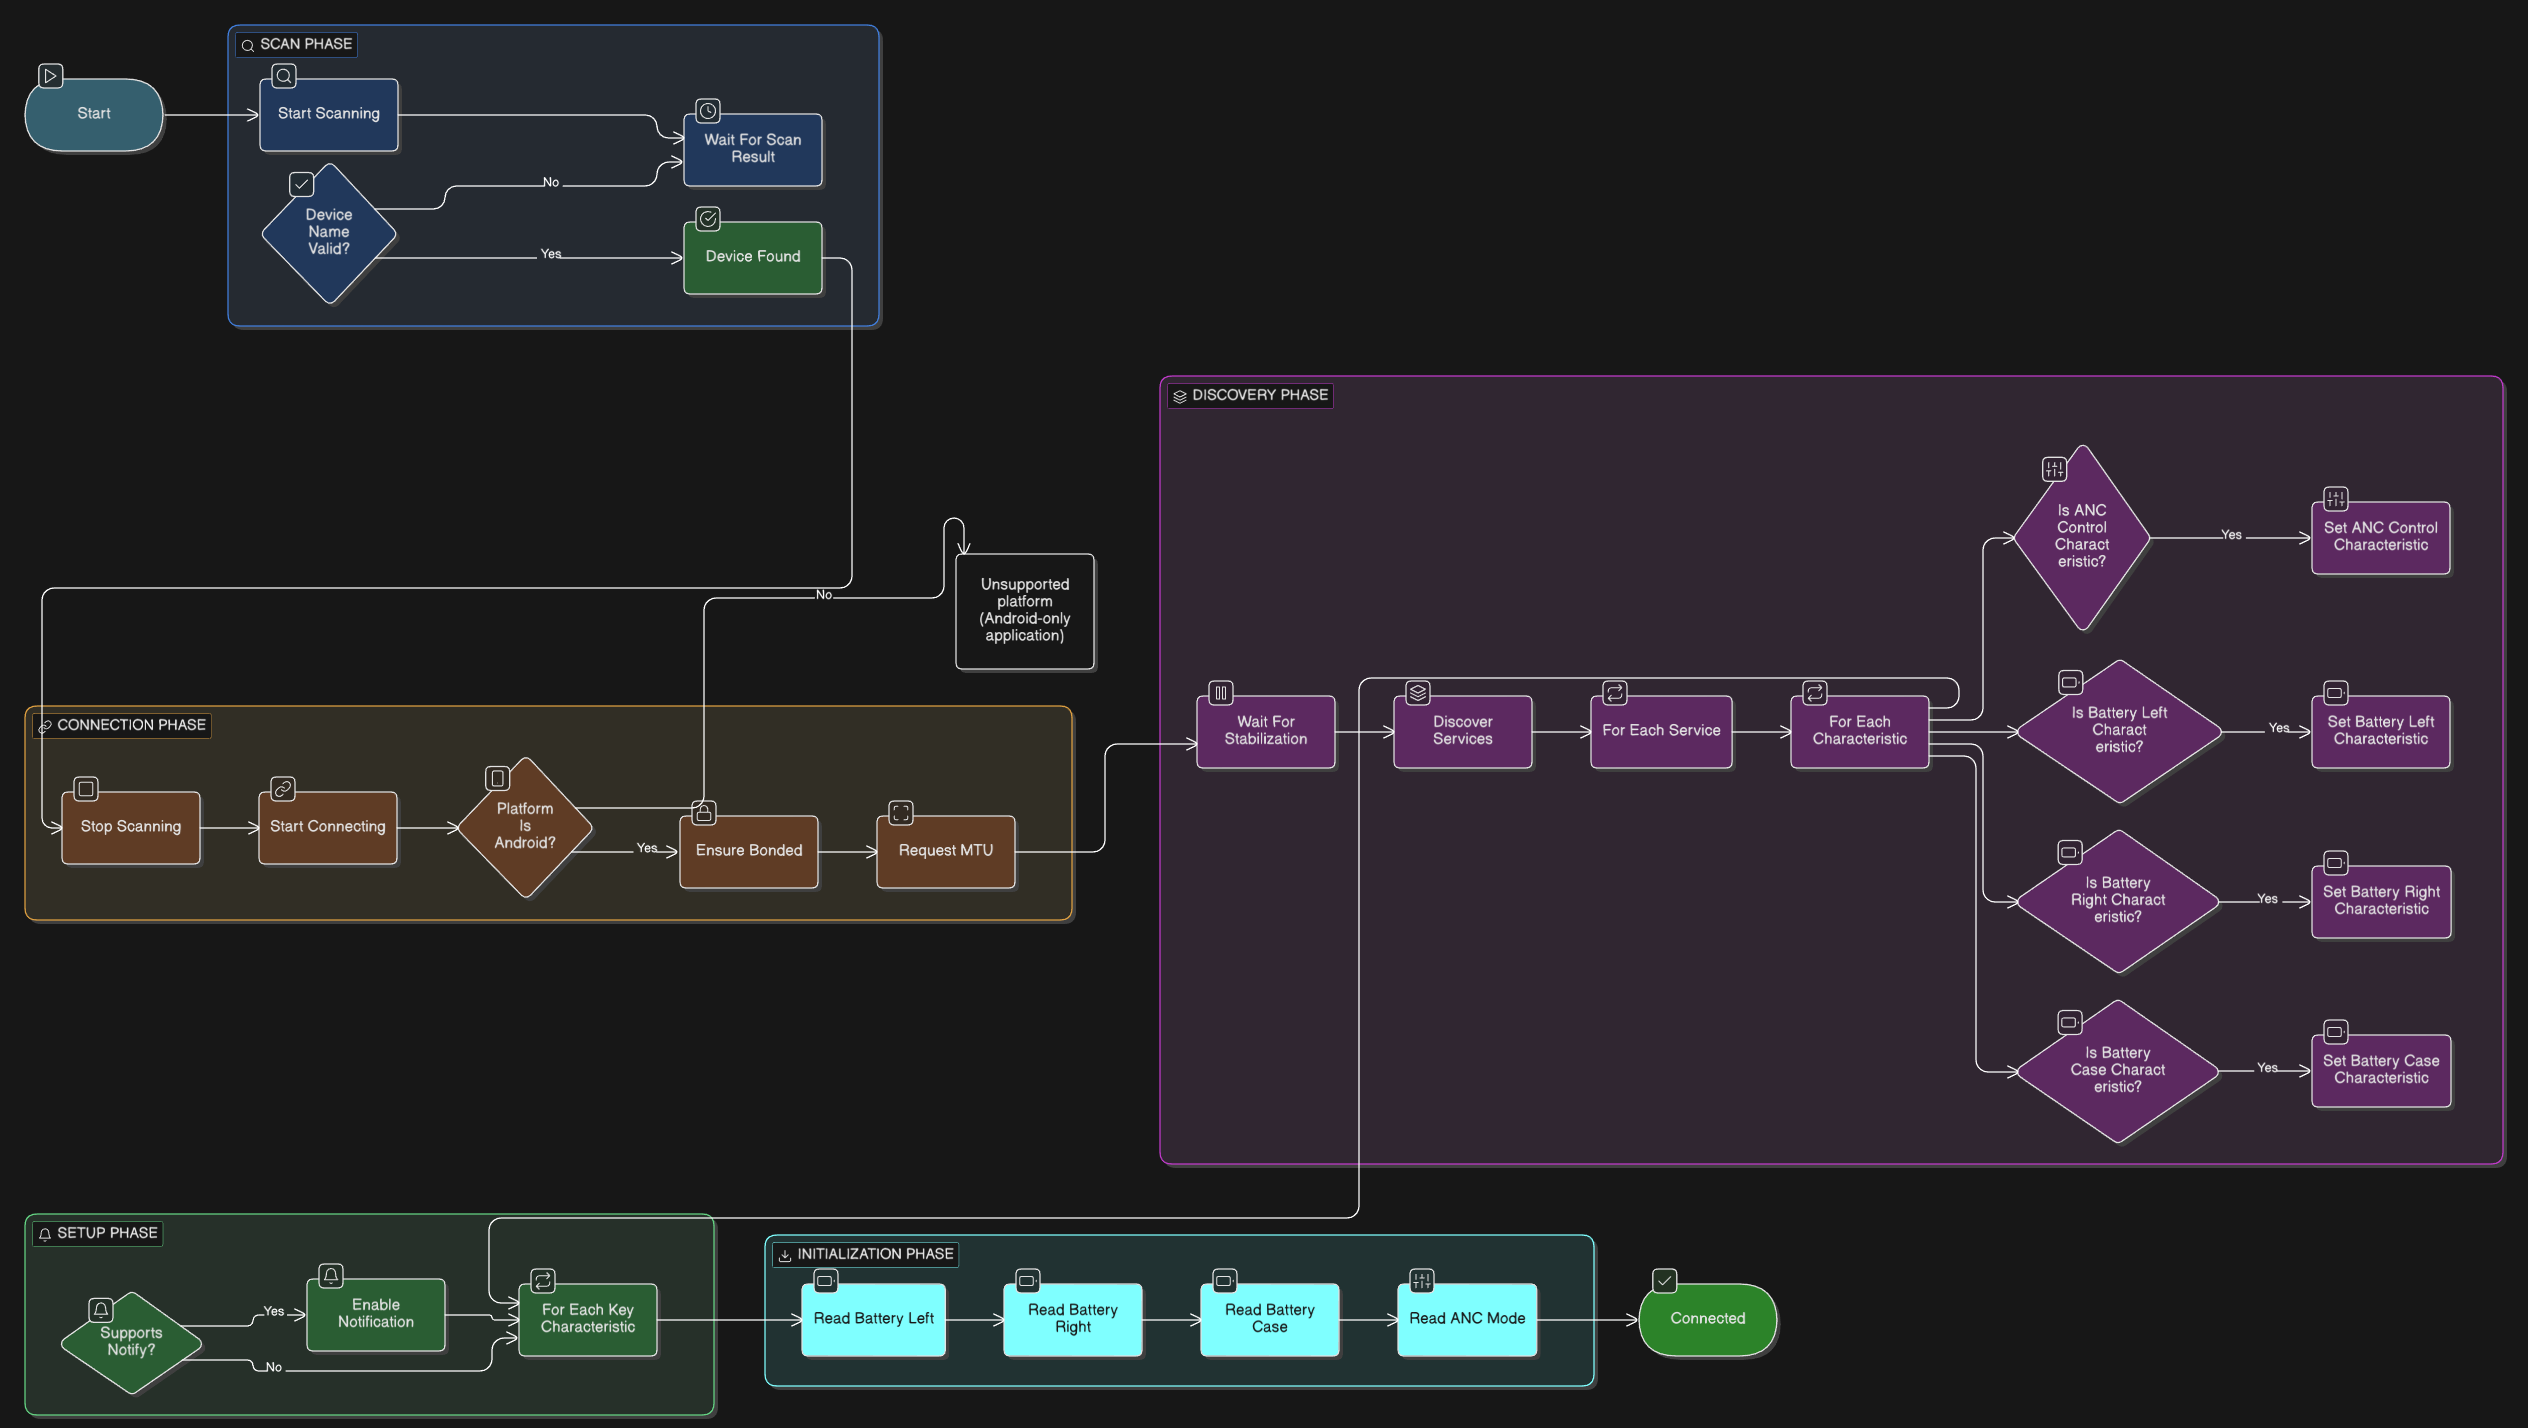The height and width of the screenshot is (1428, 2528).
Task: Click layers icon on Discover Services node
Action: pos(1418,693)
